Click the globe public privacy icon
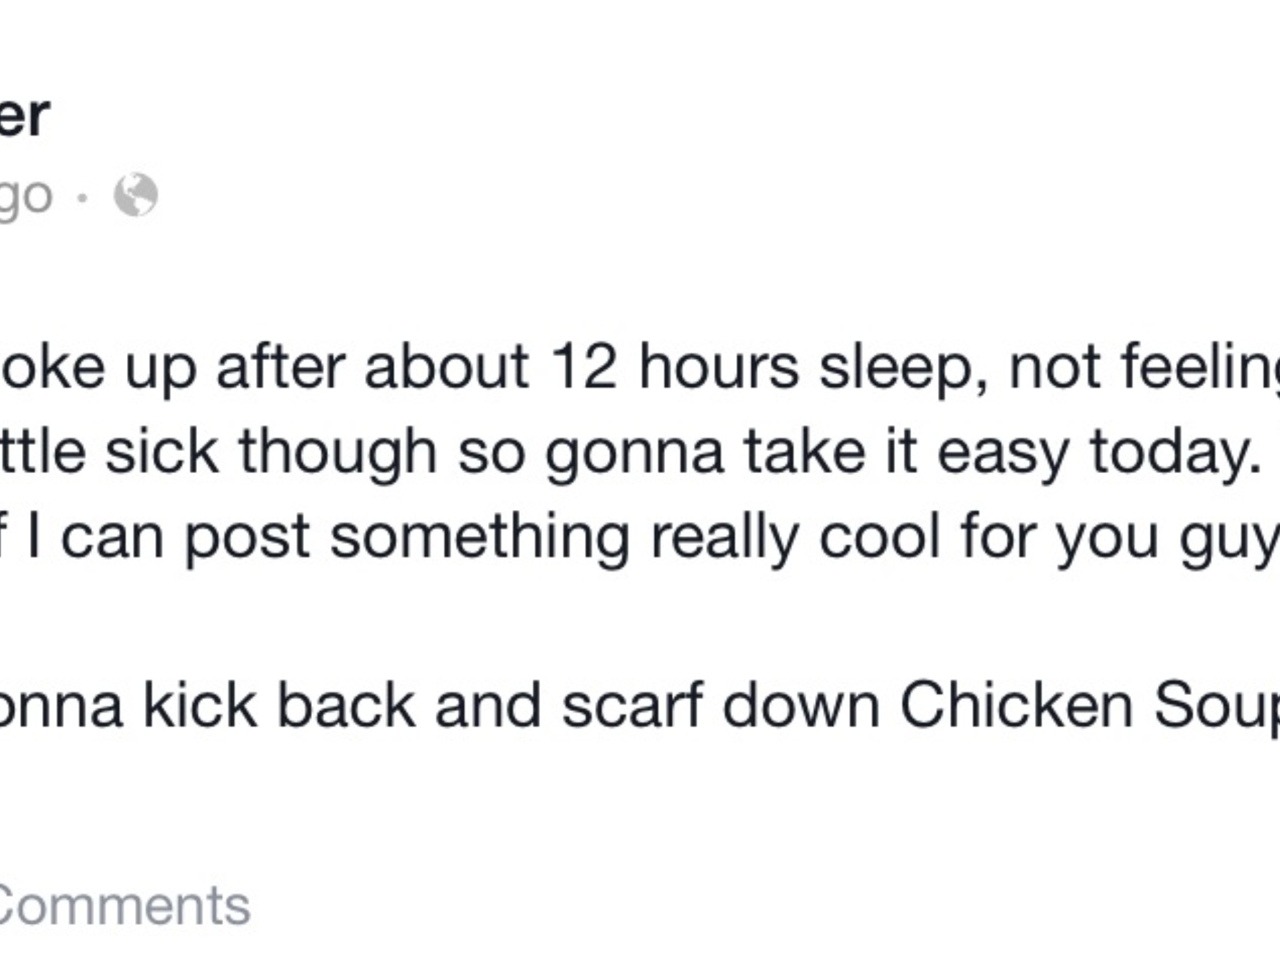 [x=136, y=195]
